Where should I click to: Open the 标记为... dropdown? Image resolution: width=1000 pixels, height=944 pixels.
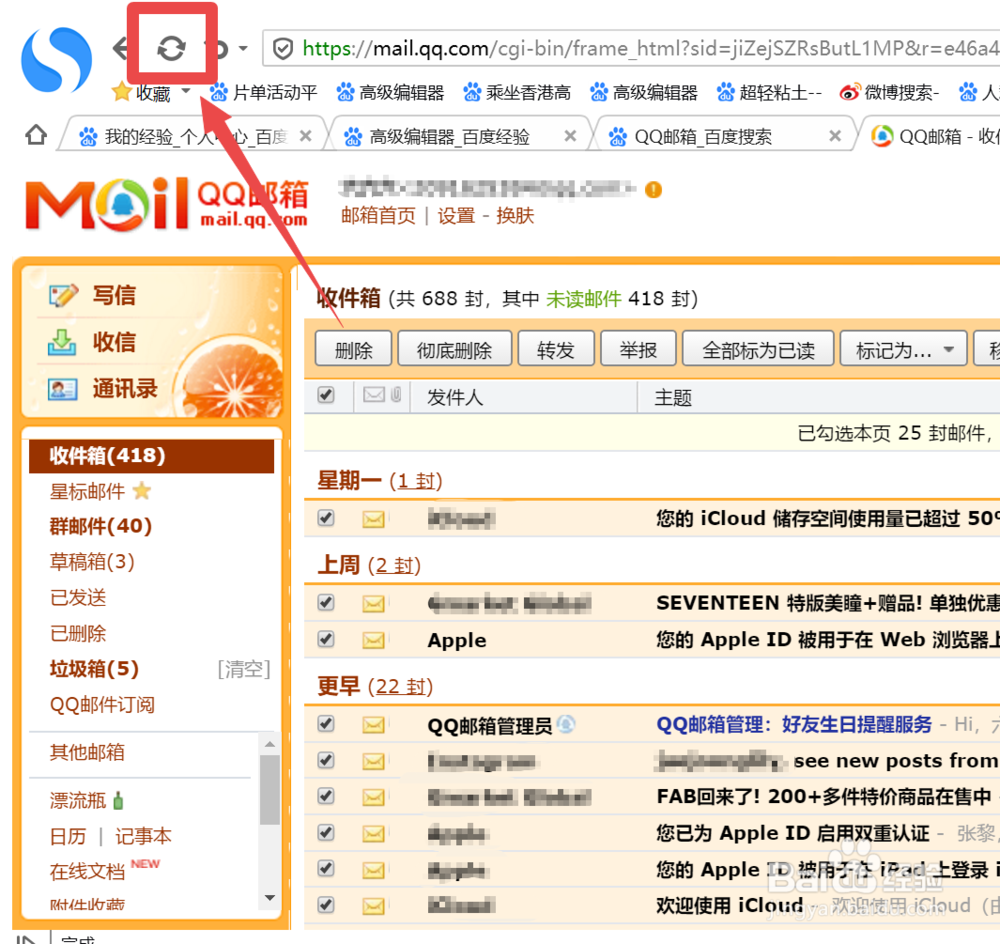point(903,349)
